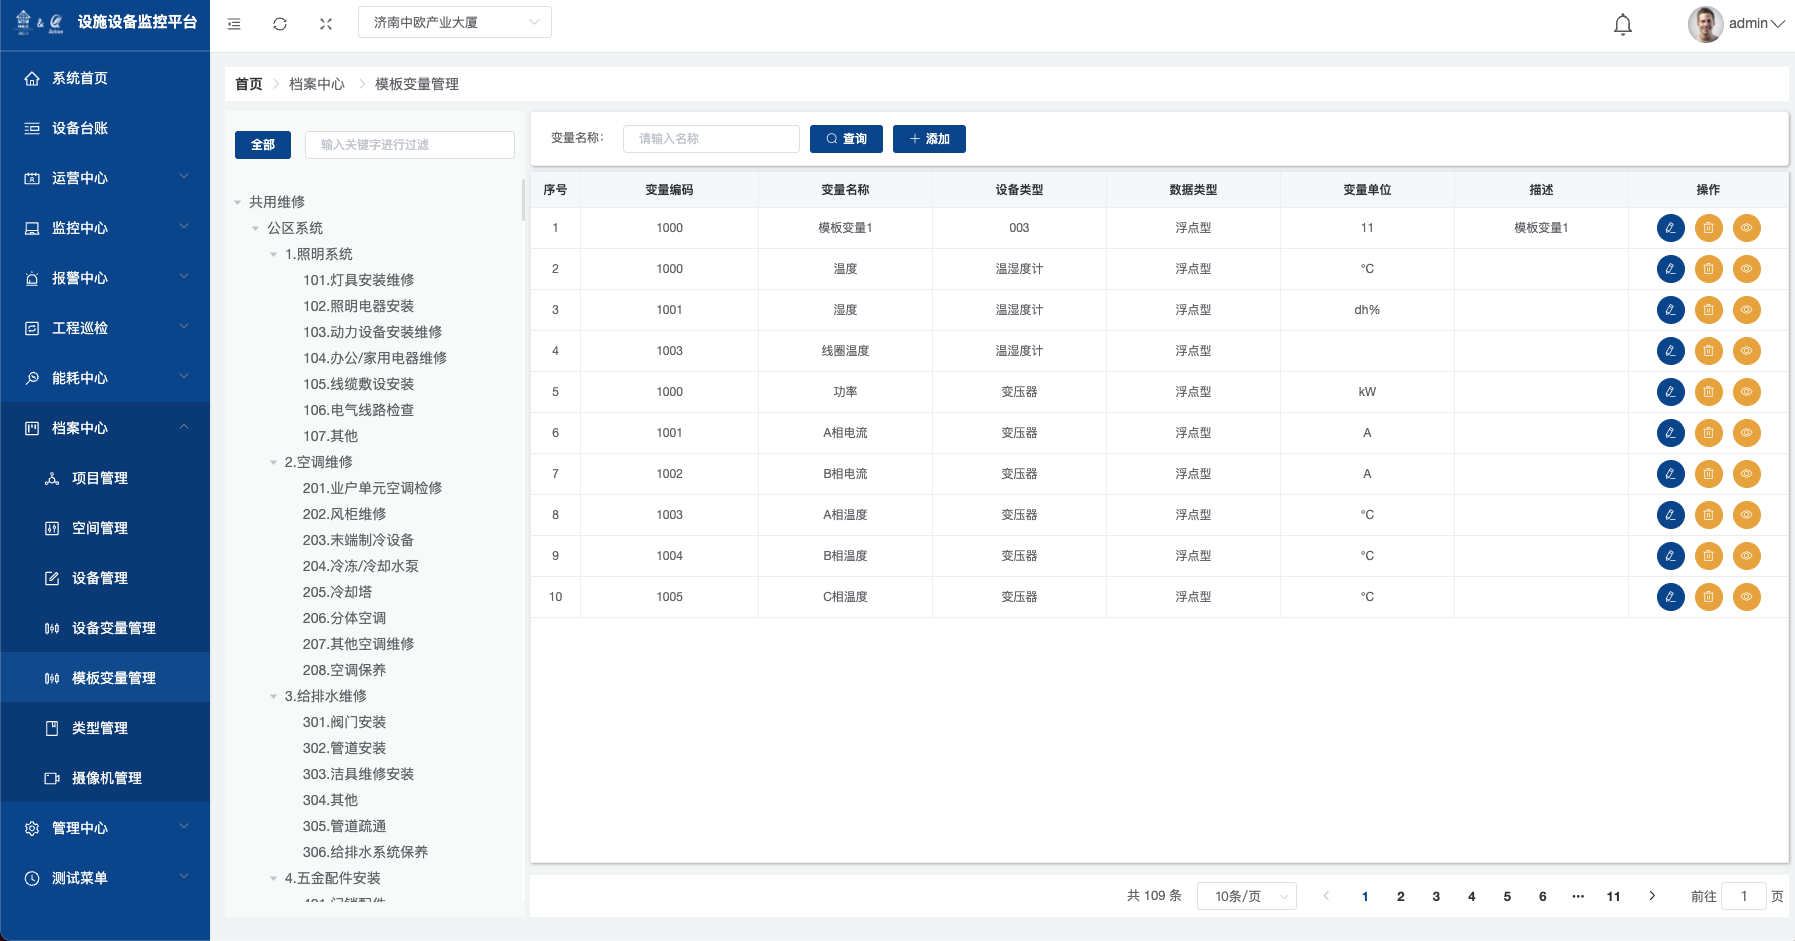View details via eye icon for 温度 row 2

[1746, 269]
